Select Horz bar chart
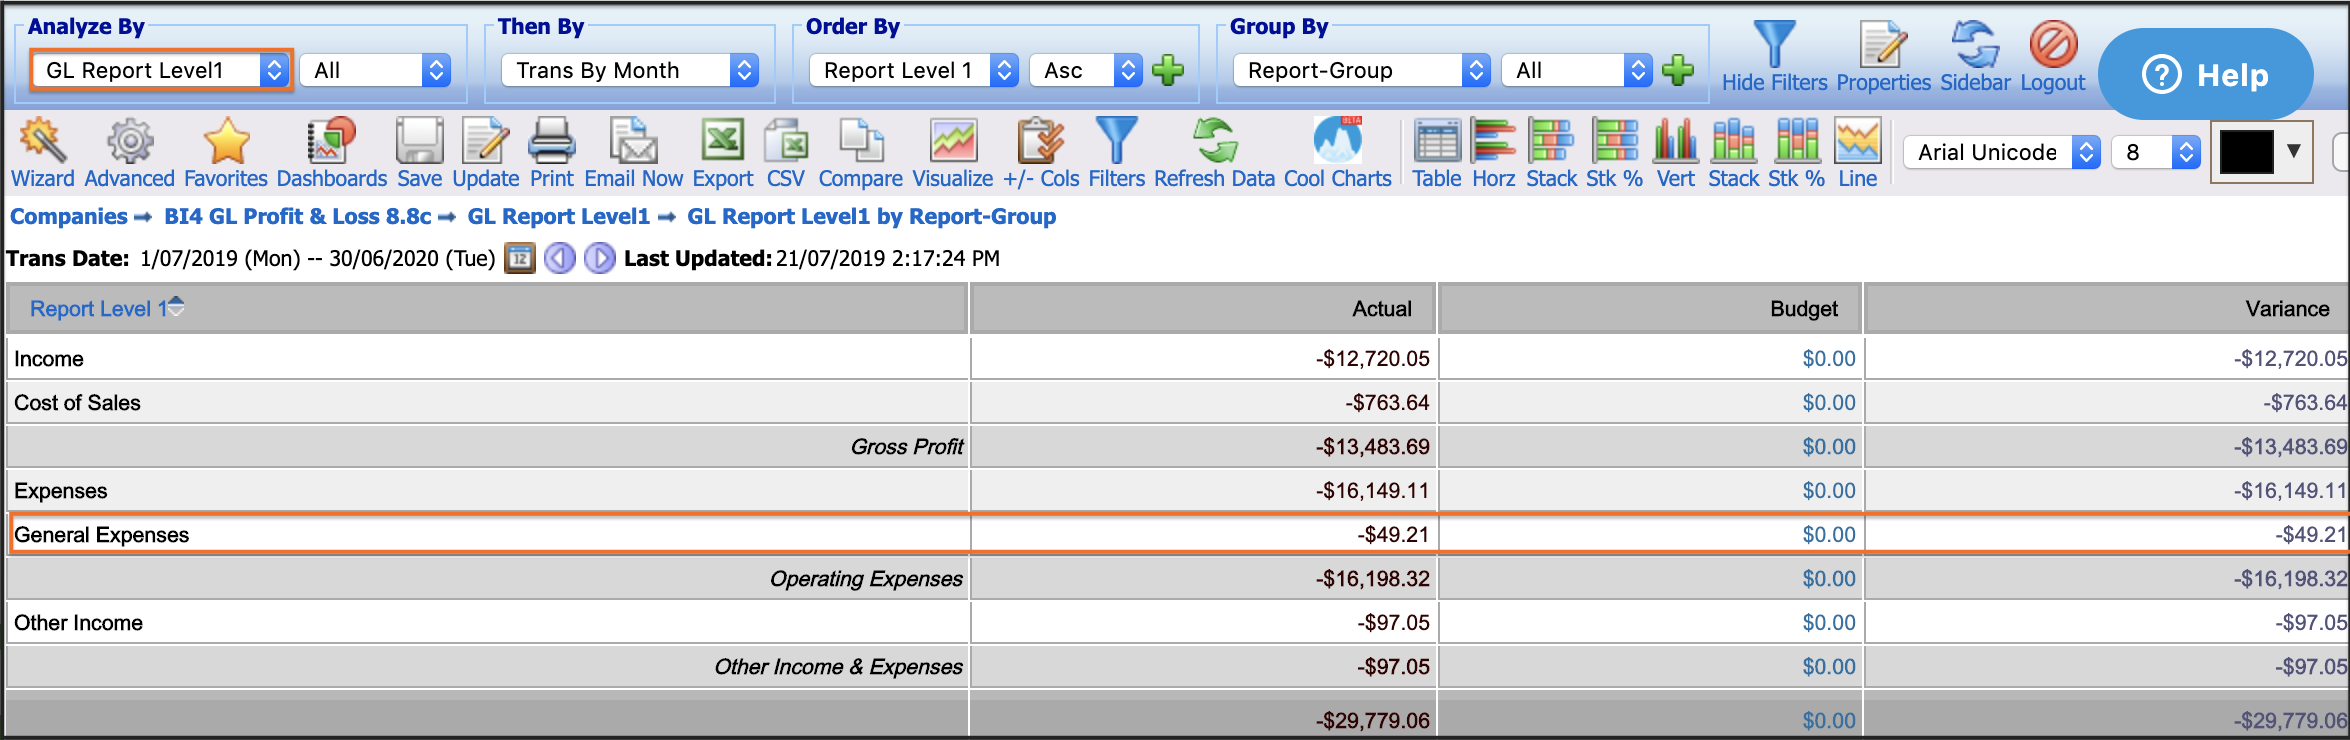2350x740 pixels. [x=1493, y=152]
